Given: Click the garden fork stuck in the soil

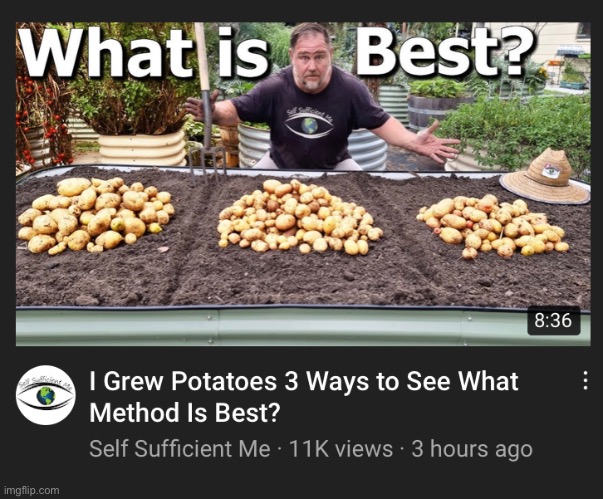Looking at the screenshot, I should (206, 103).
